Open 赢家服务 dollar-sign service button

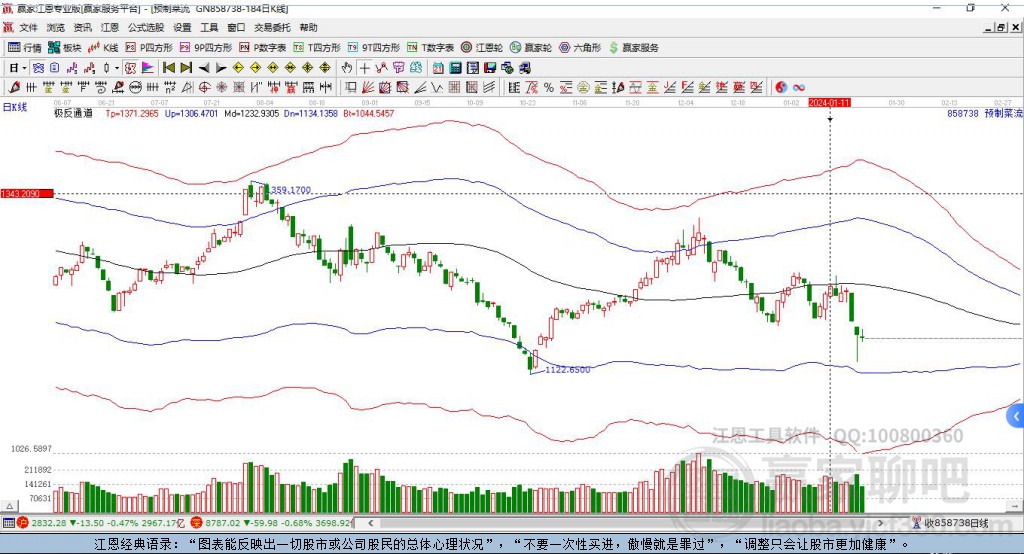[x=633, y=48]
